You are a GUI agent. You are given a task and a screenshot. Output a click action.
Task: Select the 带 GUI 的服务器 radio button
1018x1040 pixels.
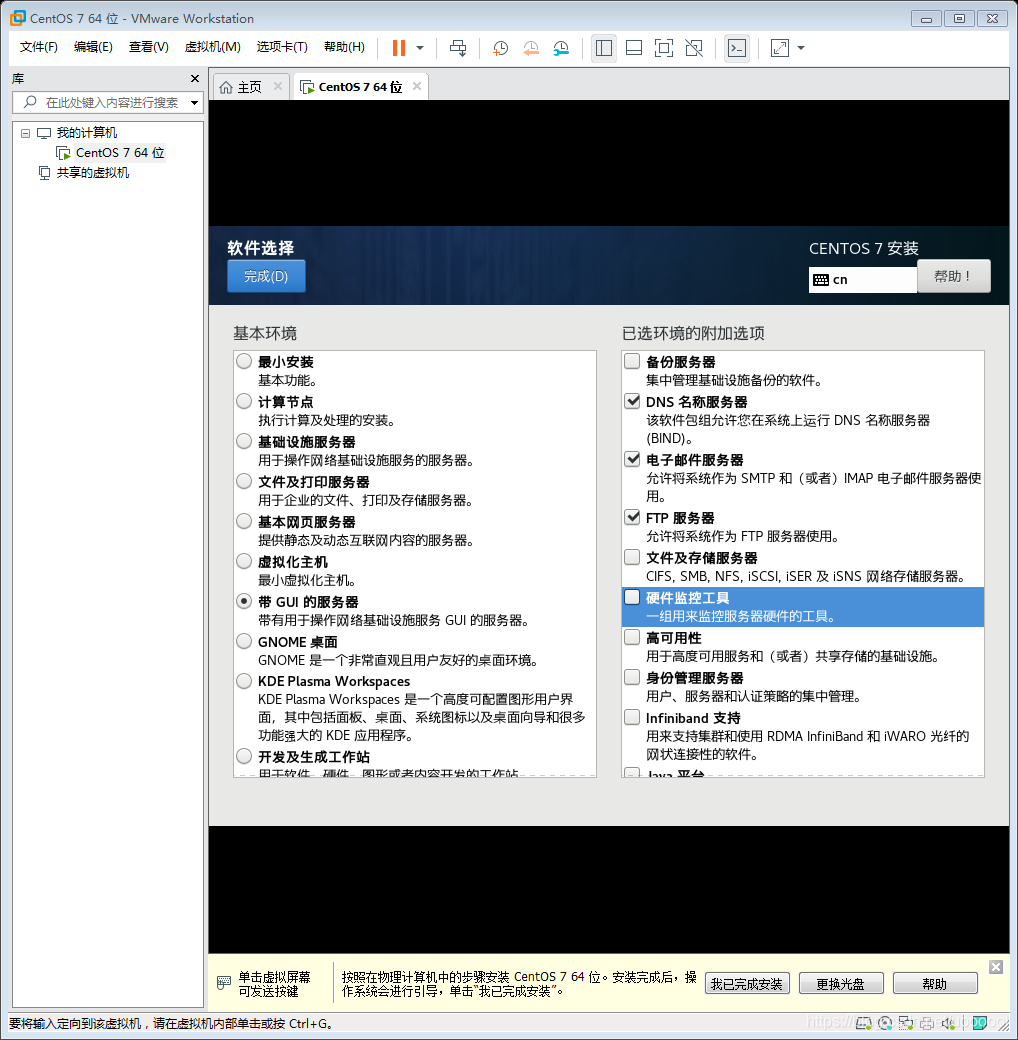[244, 602]
